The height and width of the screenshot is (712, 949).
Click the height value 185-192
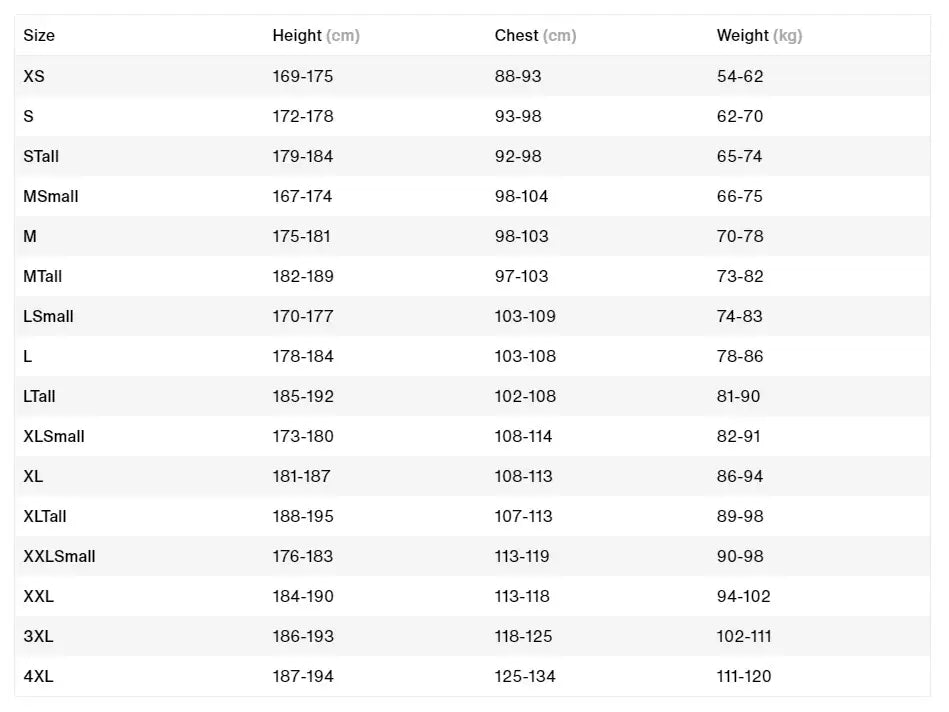(303, 396)
